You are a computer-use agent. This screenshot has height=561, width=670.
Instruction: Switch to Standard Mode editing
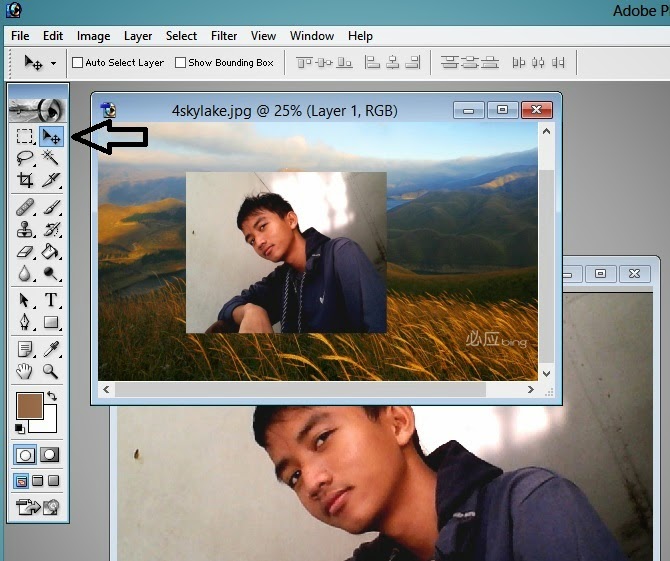click(25, 455)
